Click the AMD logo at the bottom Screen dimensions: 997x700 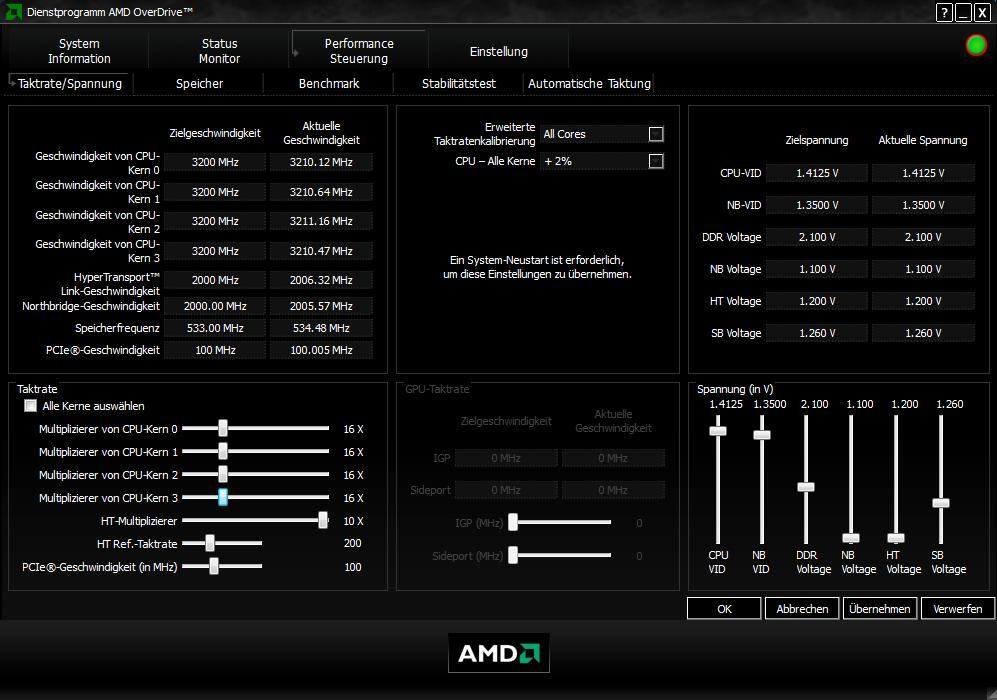pos(498,653)
